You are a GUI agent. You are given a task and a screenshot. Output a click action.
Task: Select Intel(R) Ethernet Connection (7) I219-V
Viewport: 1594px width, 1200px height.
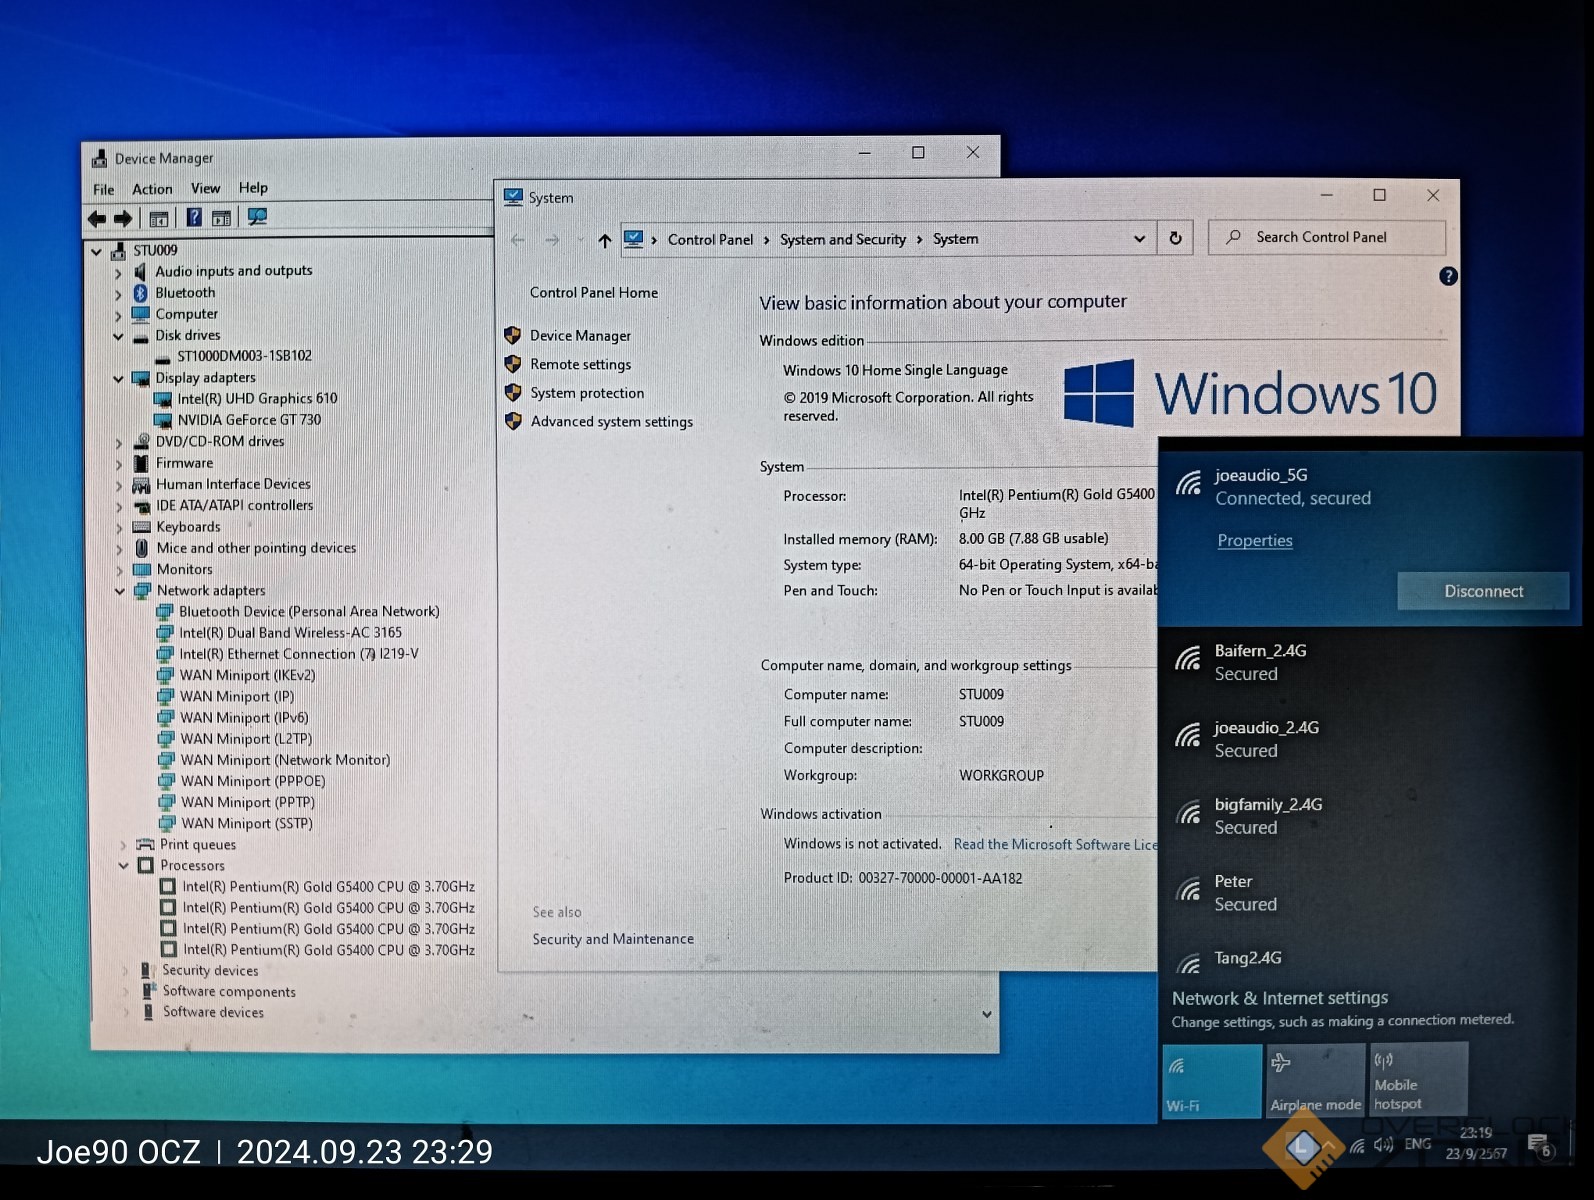(x=298, y=654)
